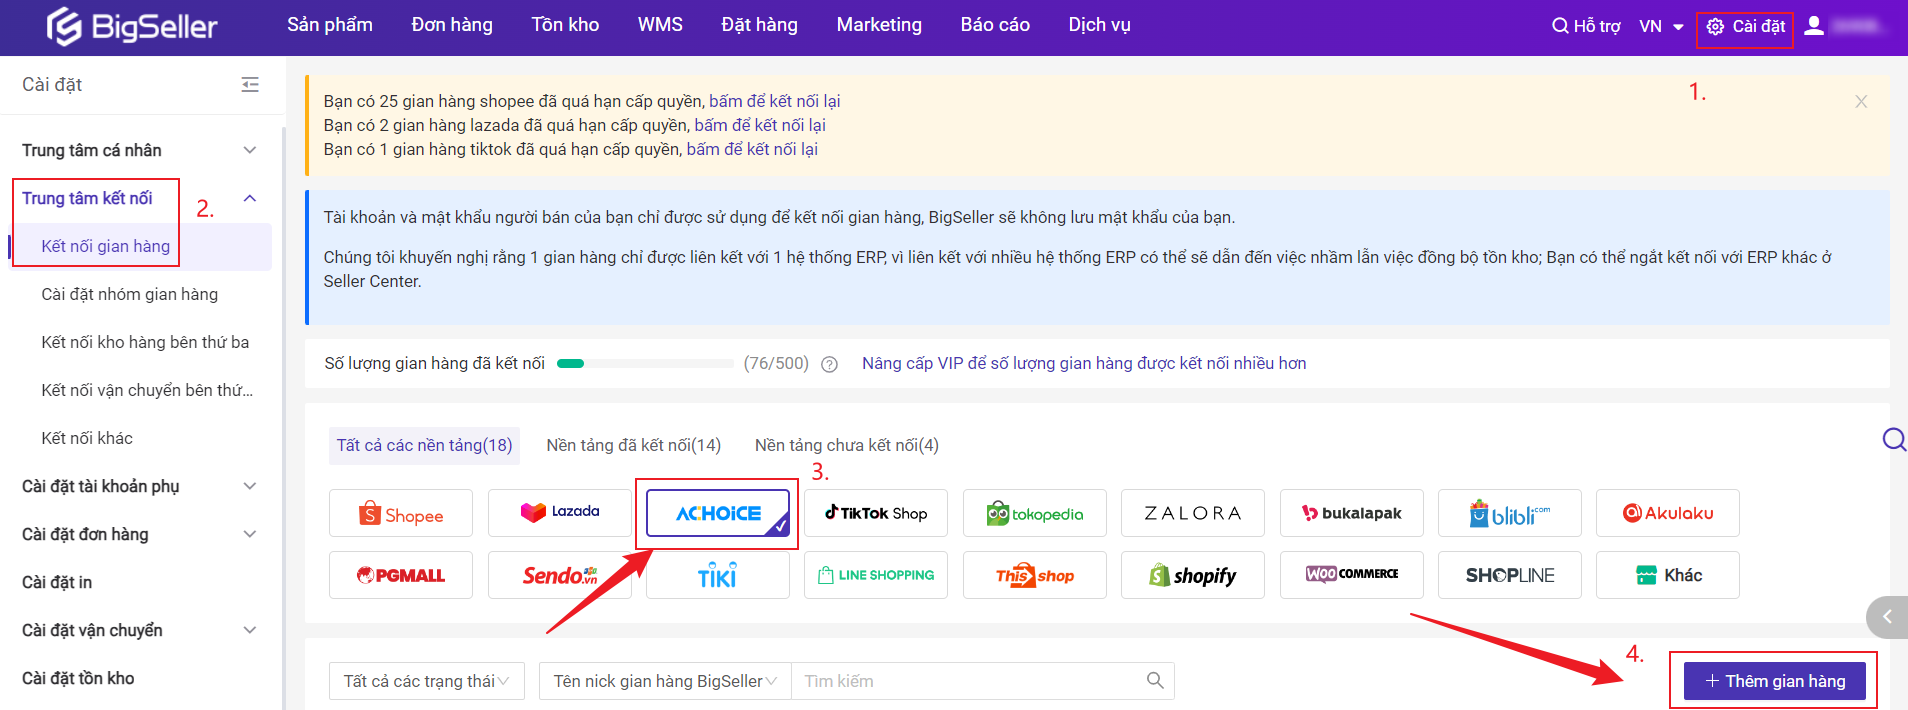Select the Shopee platform
The height and width of the screenshot is (710, 1908).
(401, 514)
